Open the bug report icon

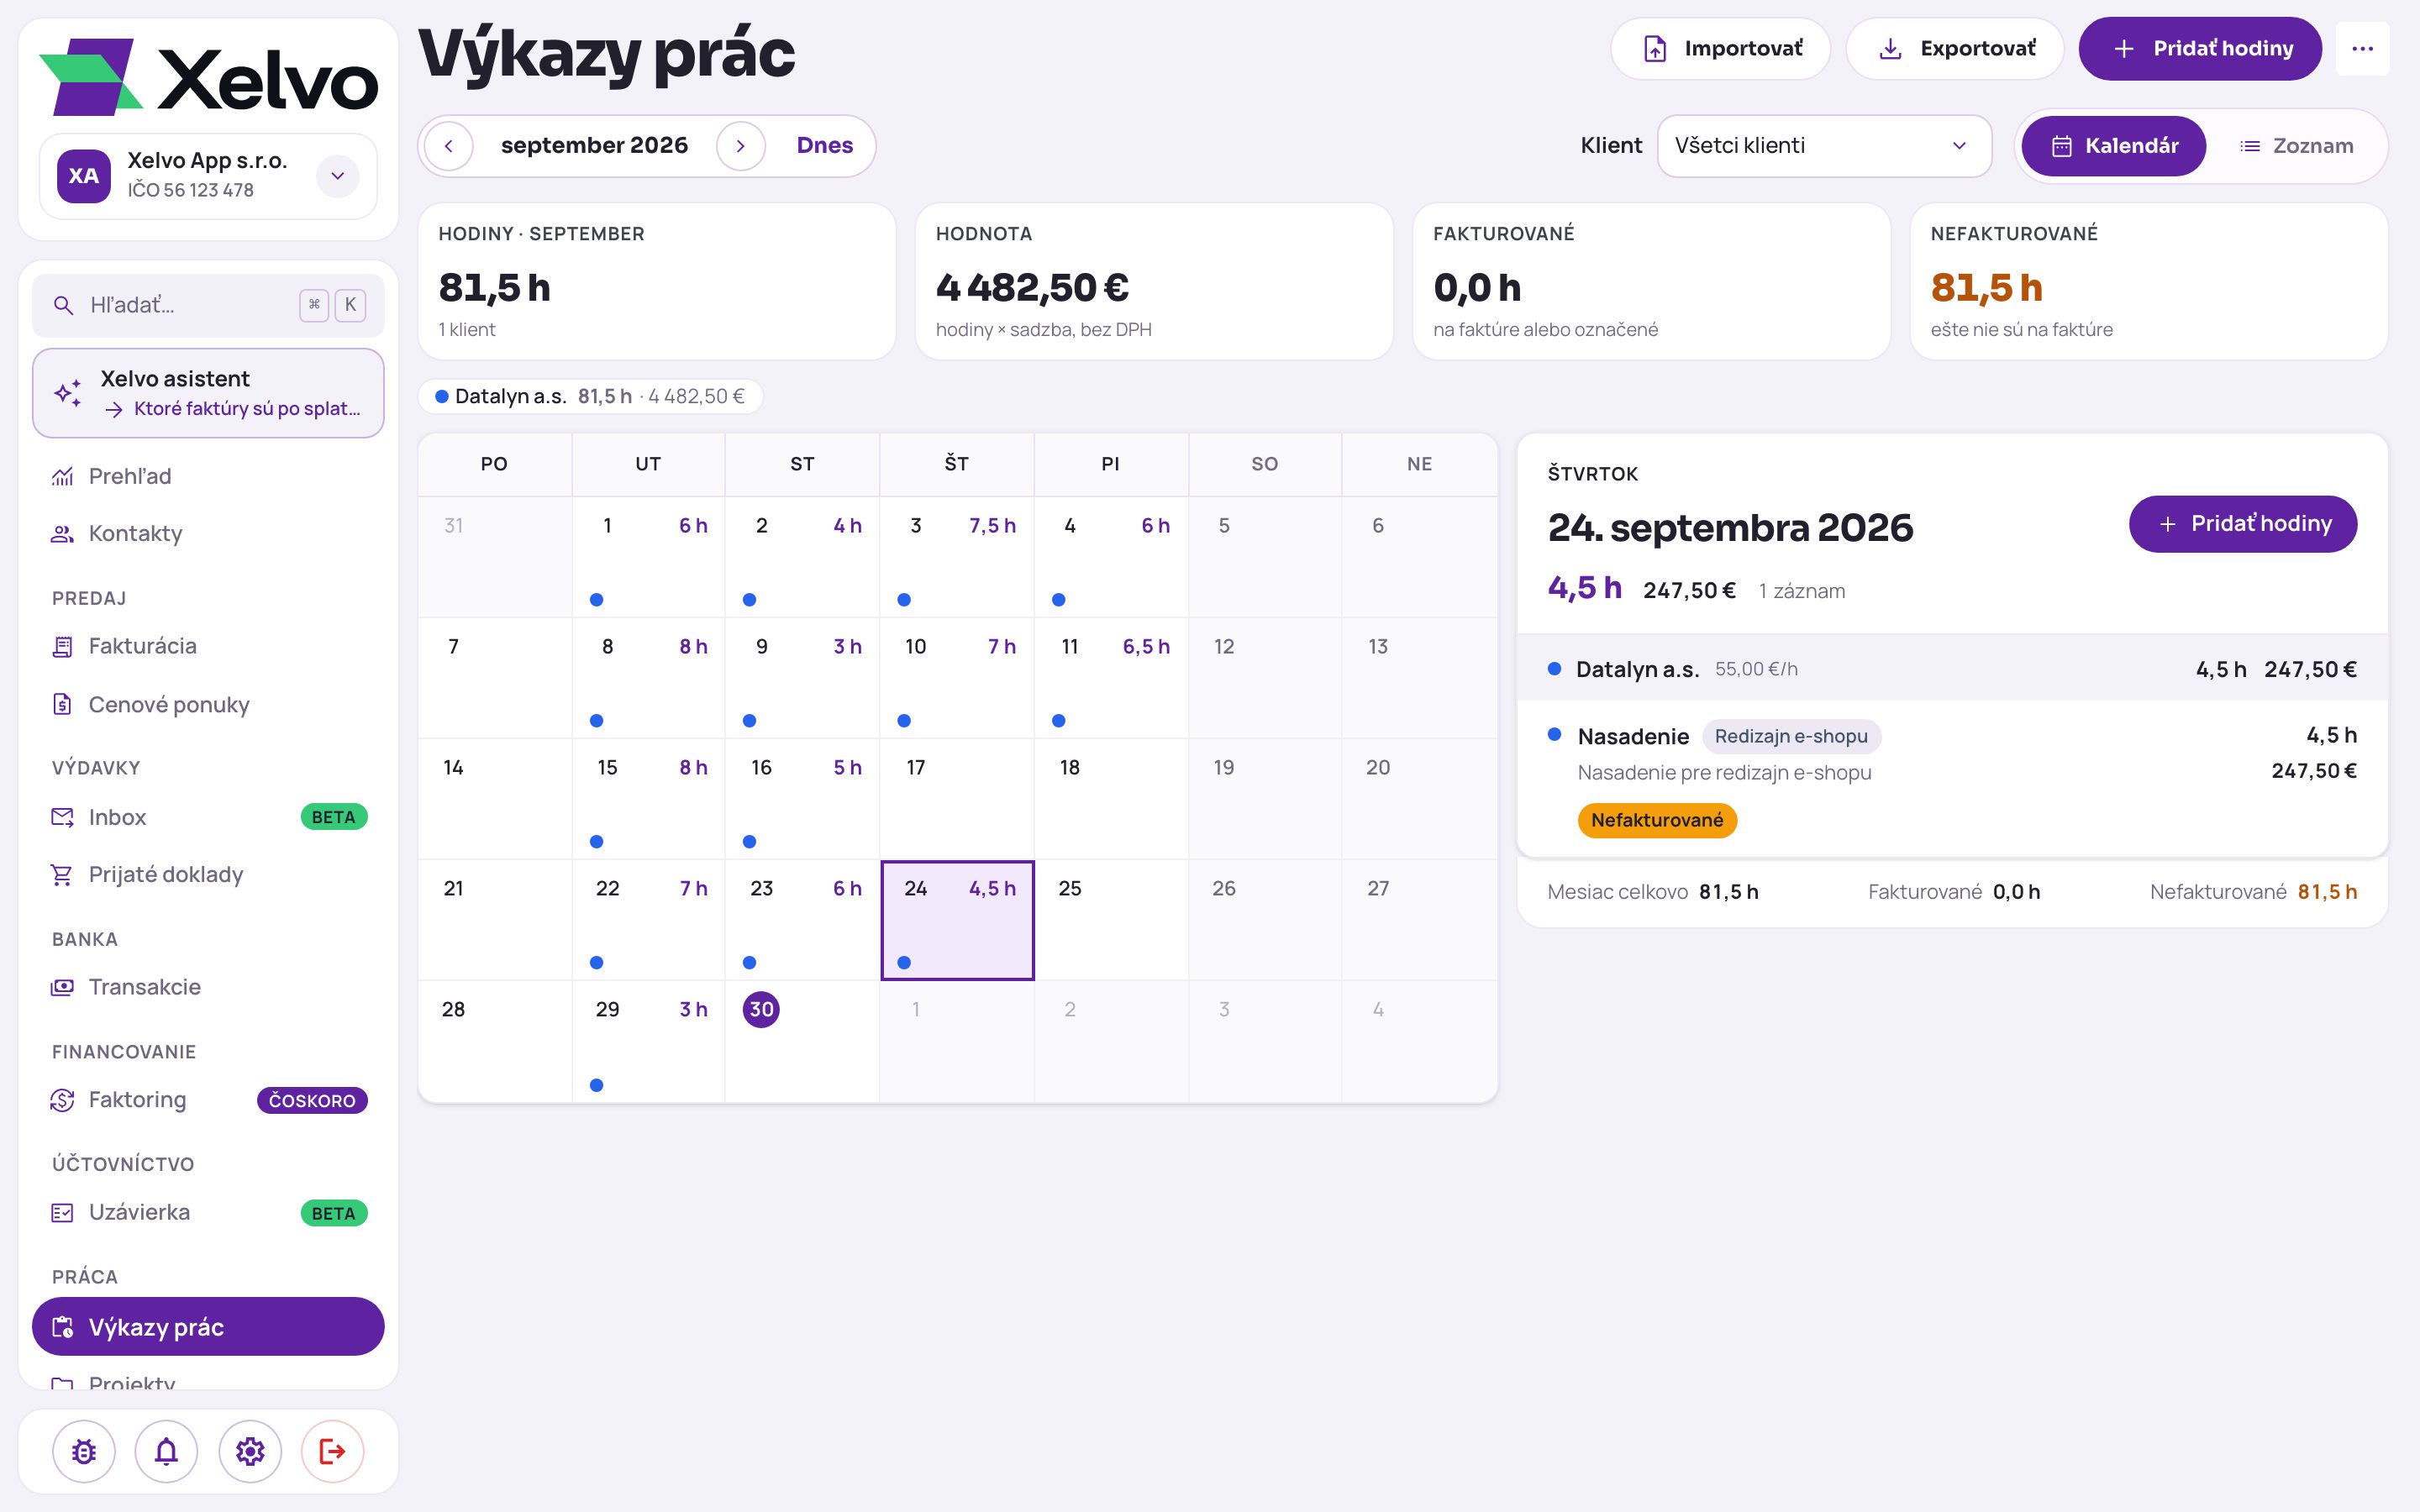point(84,1451)
